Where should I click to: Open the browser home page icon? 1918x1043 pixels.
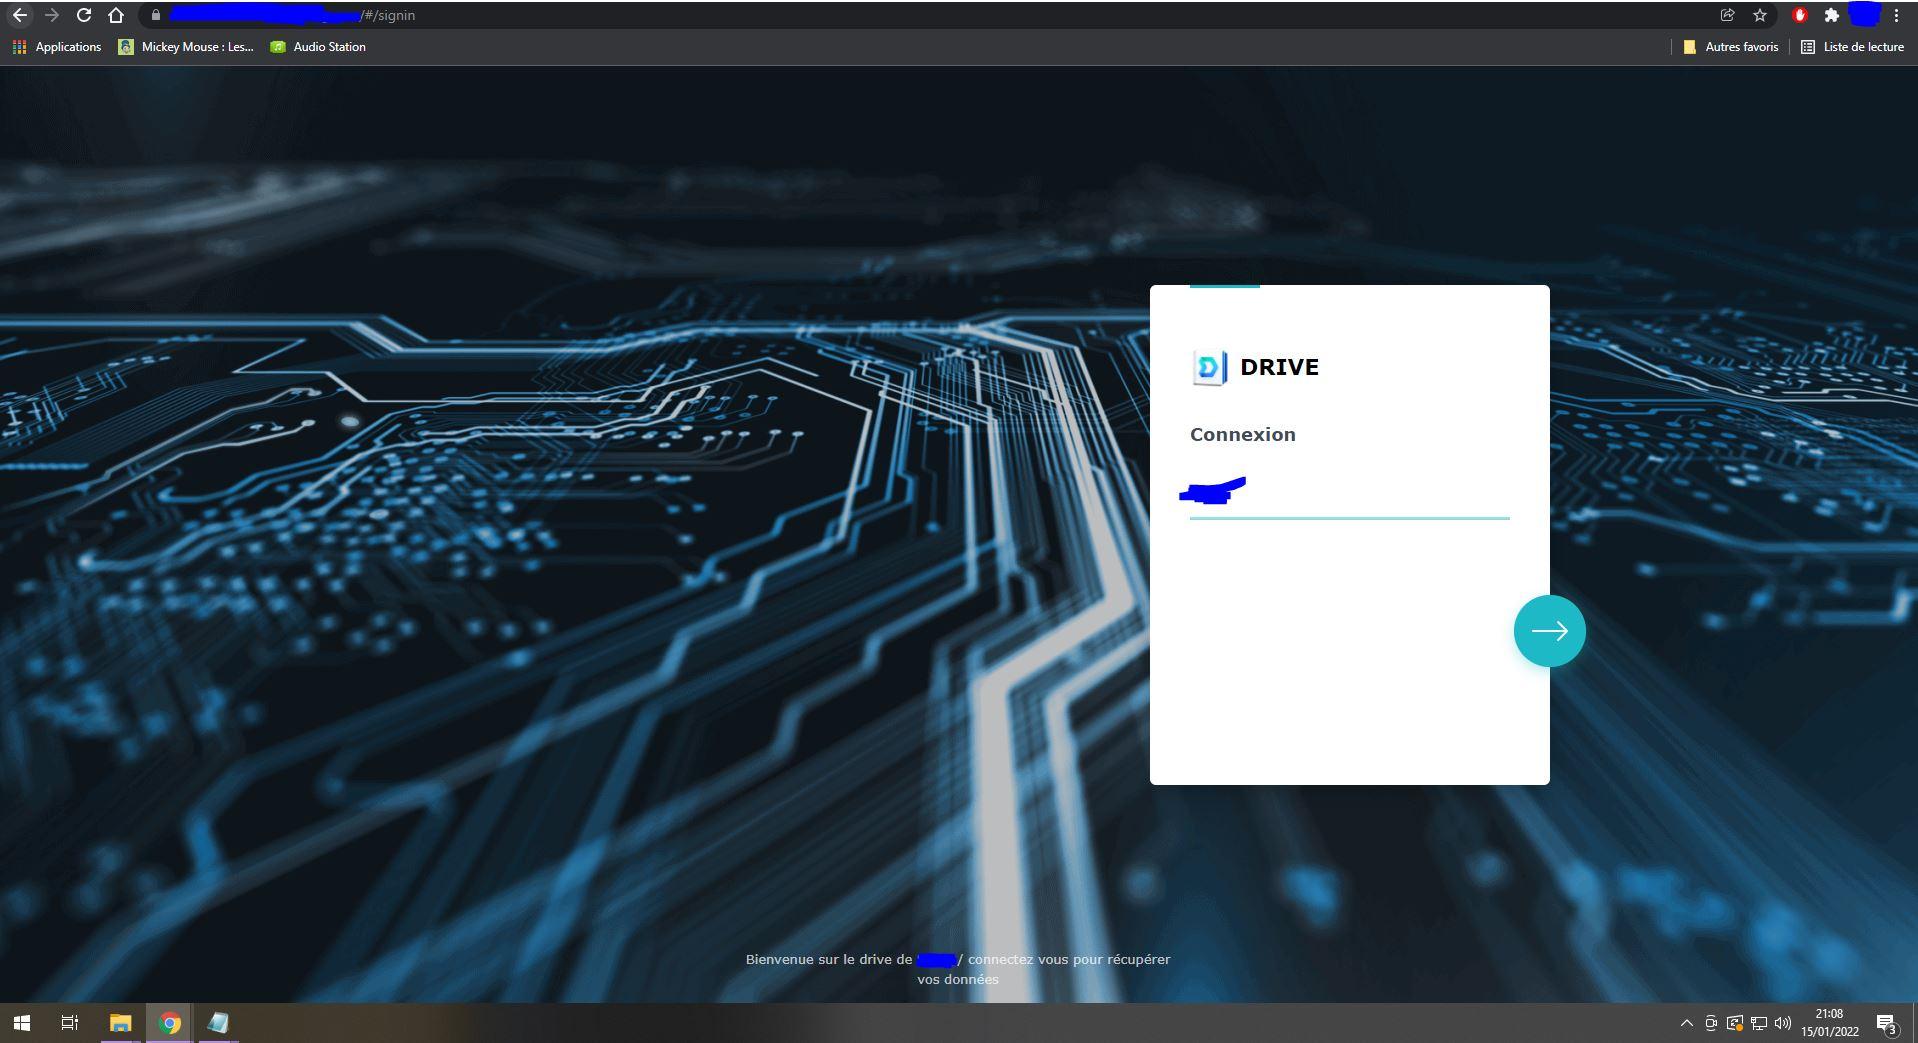pos(116,15)
